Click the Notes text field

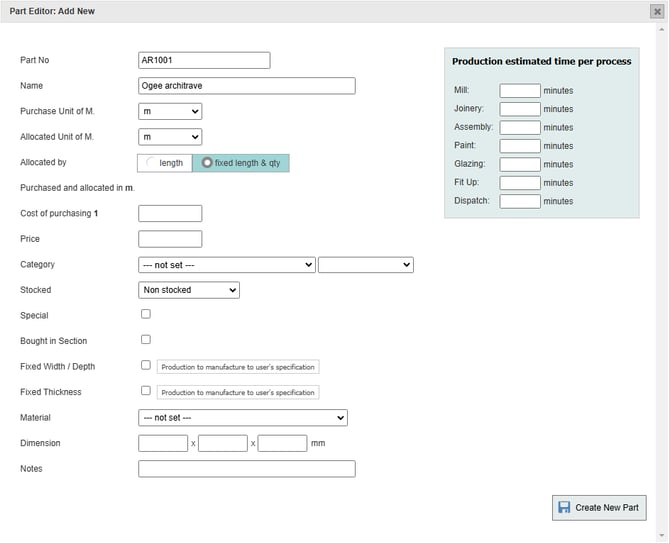point(246,469)
